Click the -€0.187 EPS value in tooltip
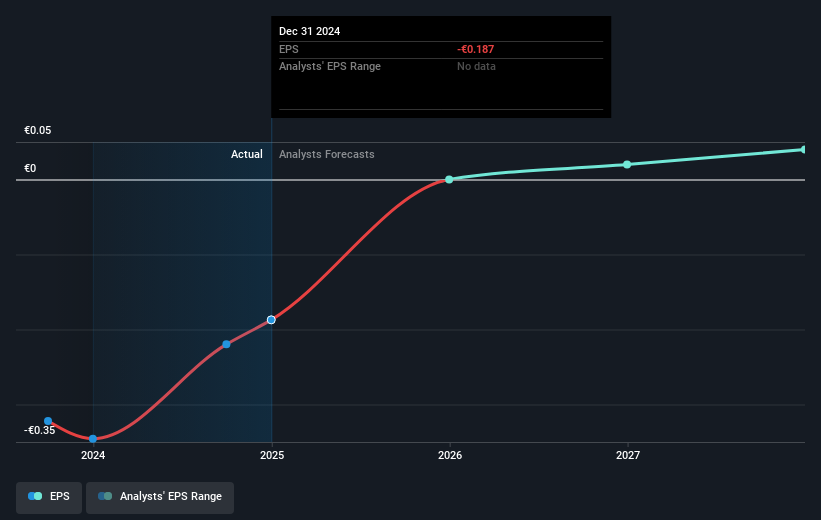The height and width of the screenshot is (520, 821). click(475, 49)
